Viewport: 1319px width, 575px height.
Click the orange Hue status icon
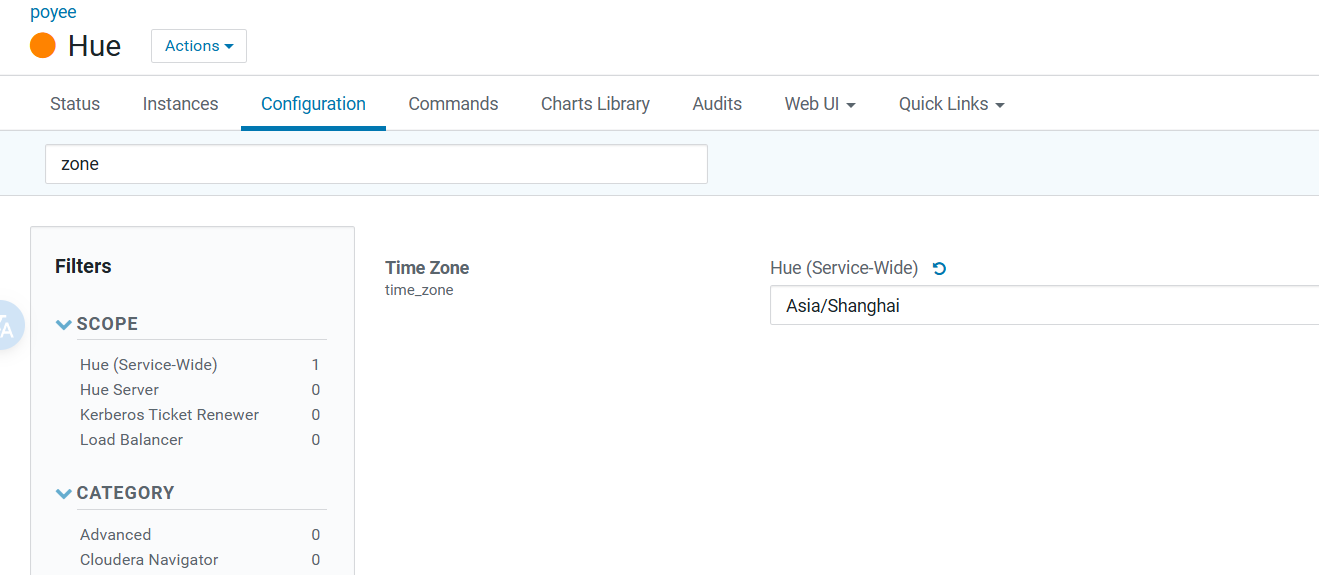click(43, 46)
